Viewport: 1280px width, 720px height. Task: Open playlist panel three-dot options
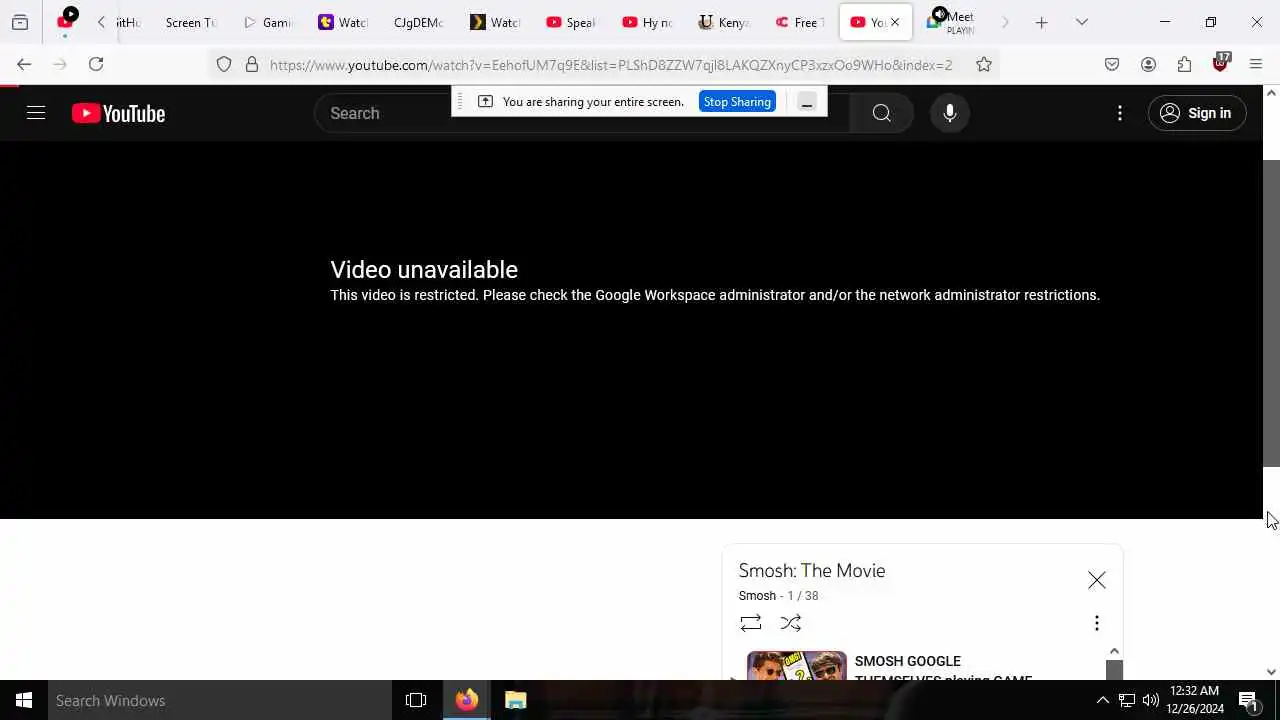point(1097,623)
